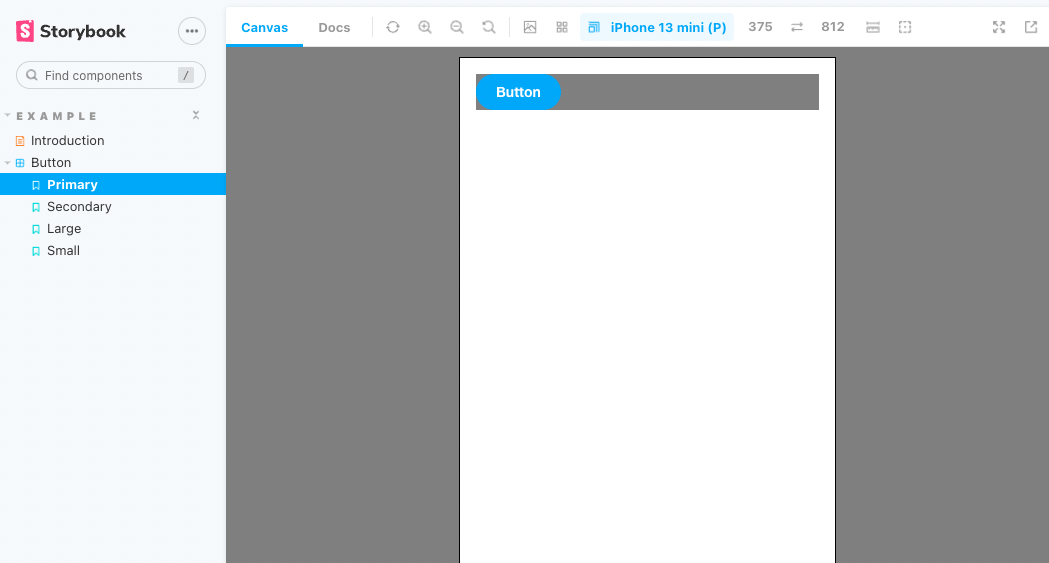Click the zoom out icon

point(457,27)
